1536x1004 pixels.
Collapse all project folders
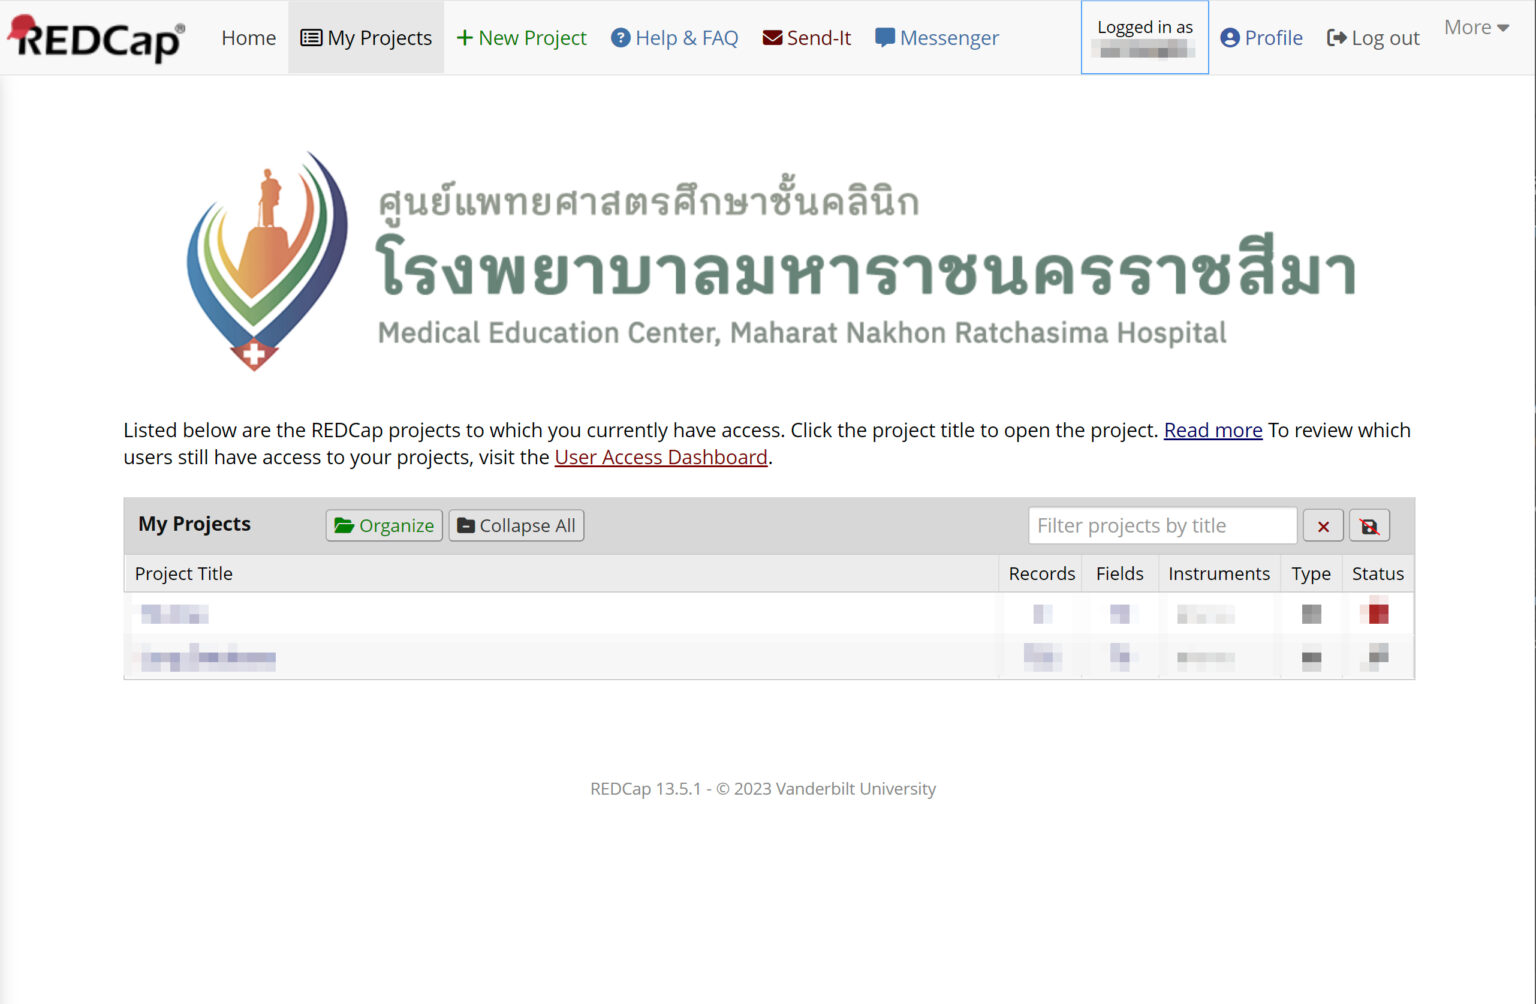coord(516,525)
